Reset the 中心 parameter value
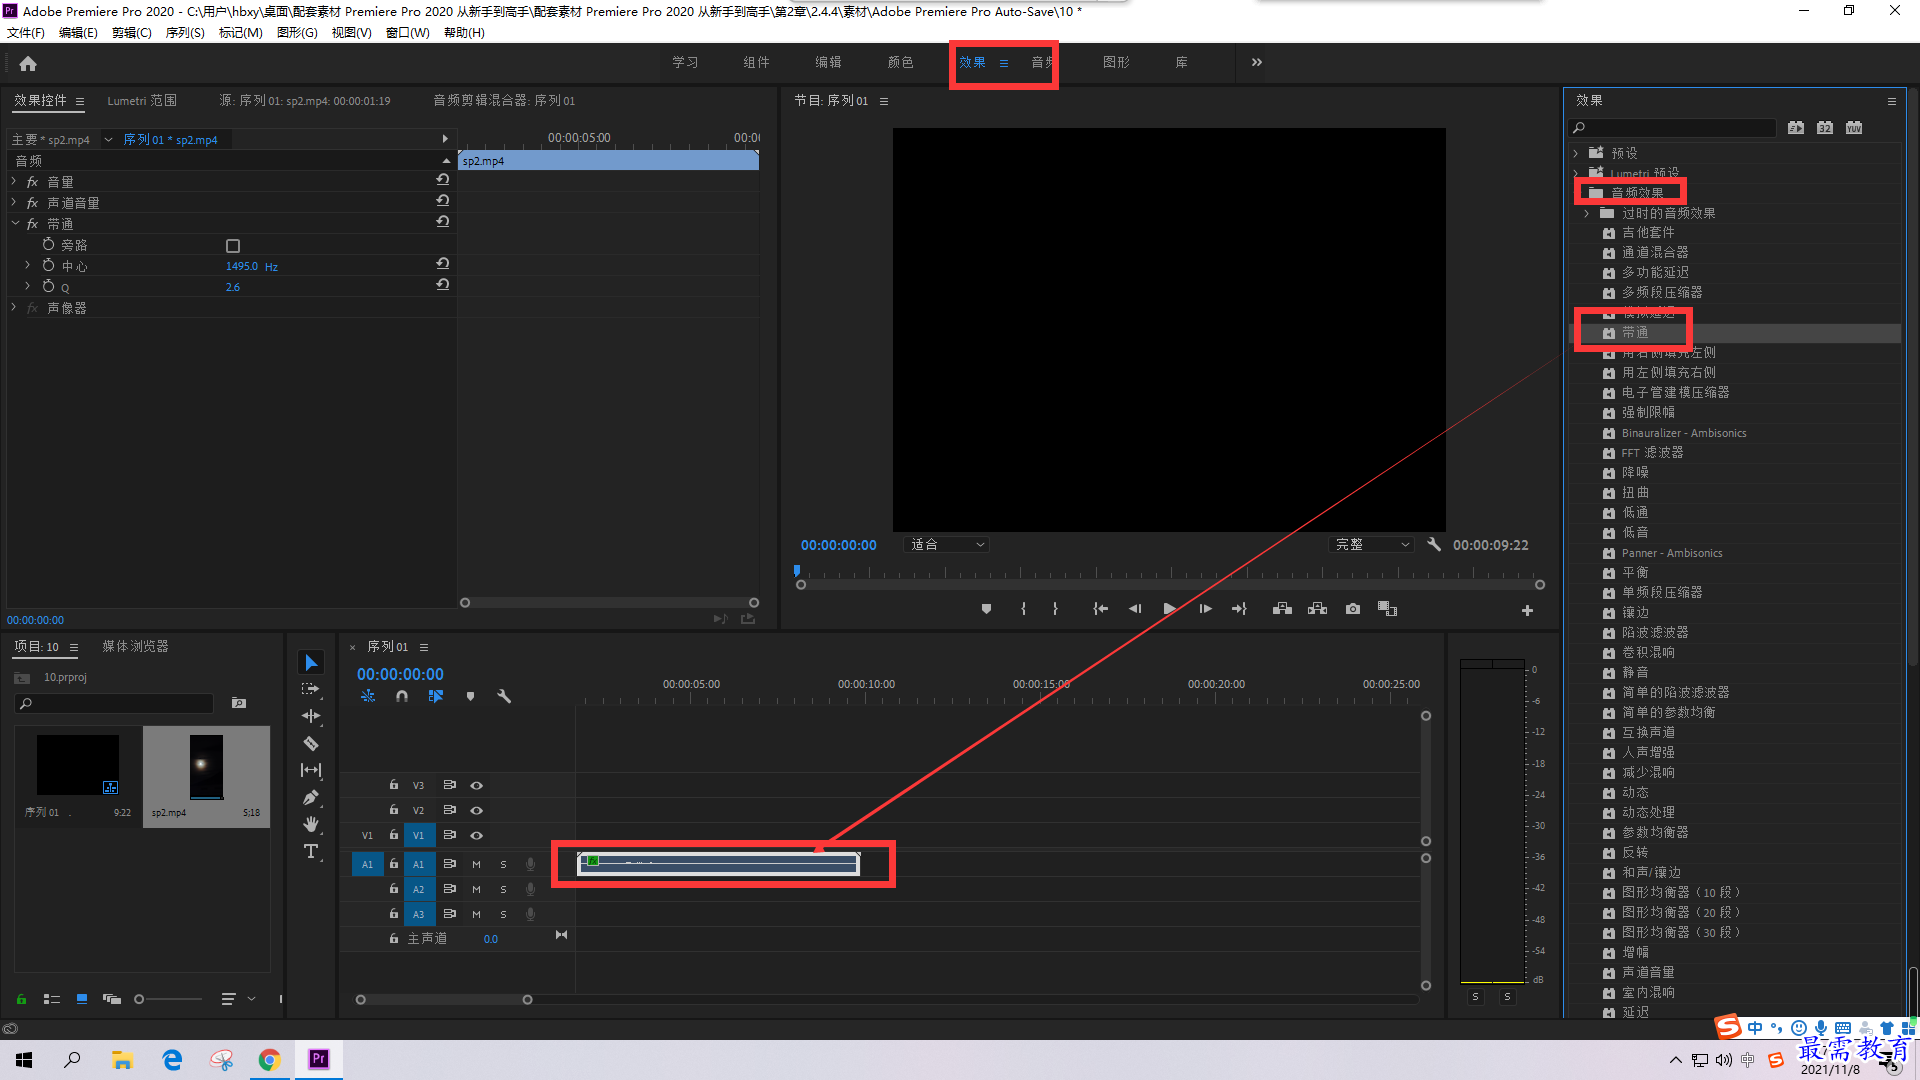 (x=442, y=264)
